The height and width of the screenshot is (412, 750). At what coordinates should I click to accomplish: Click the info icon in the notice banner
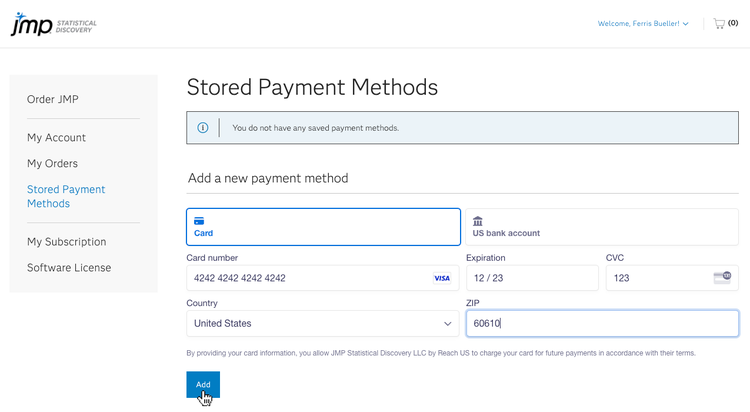pos(203,128)
